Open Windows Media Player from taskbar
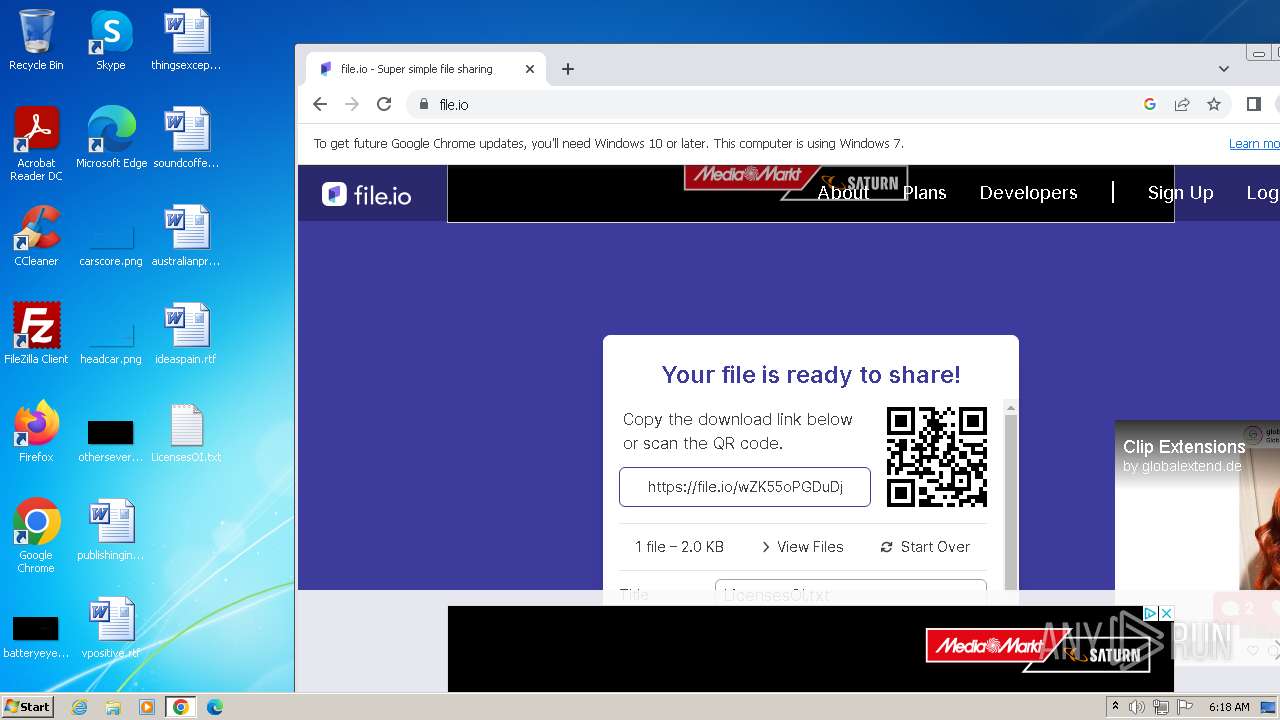 pyautogui.click(x=147, y=707)
